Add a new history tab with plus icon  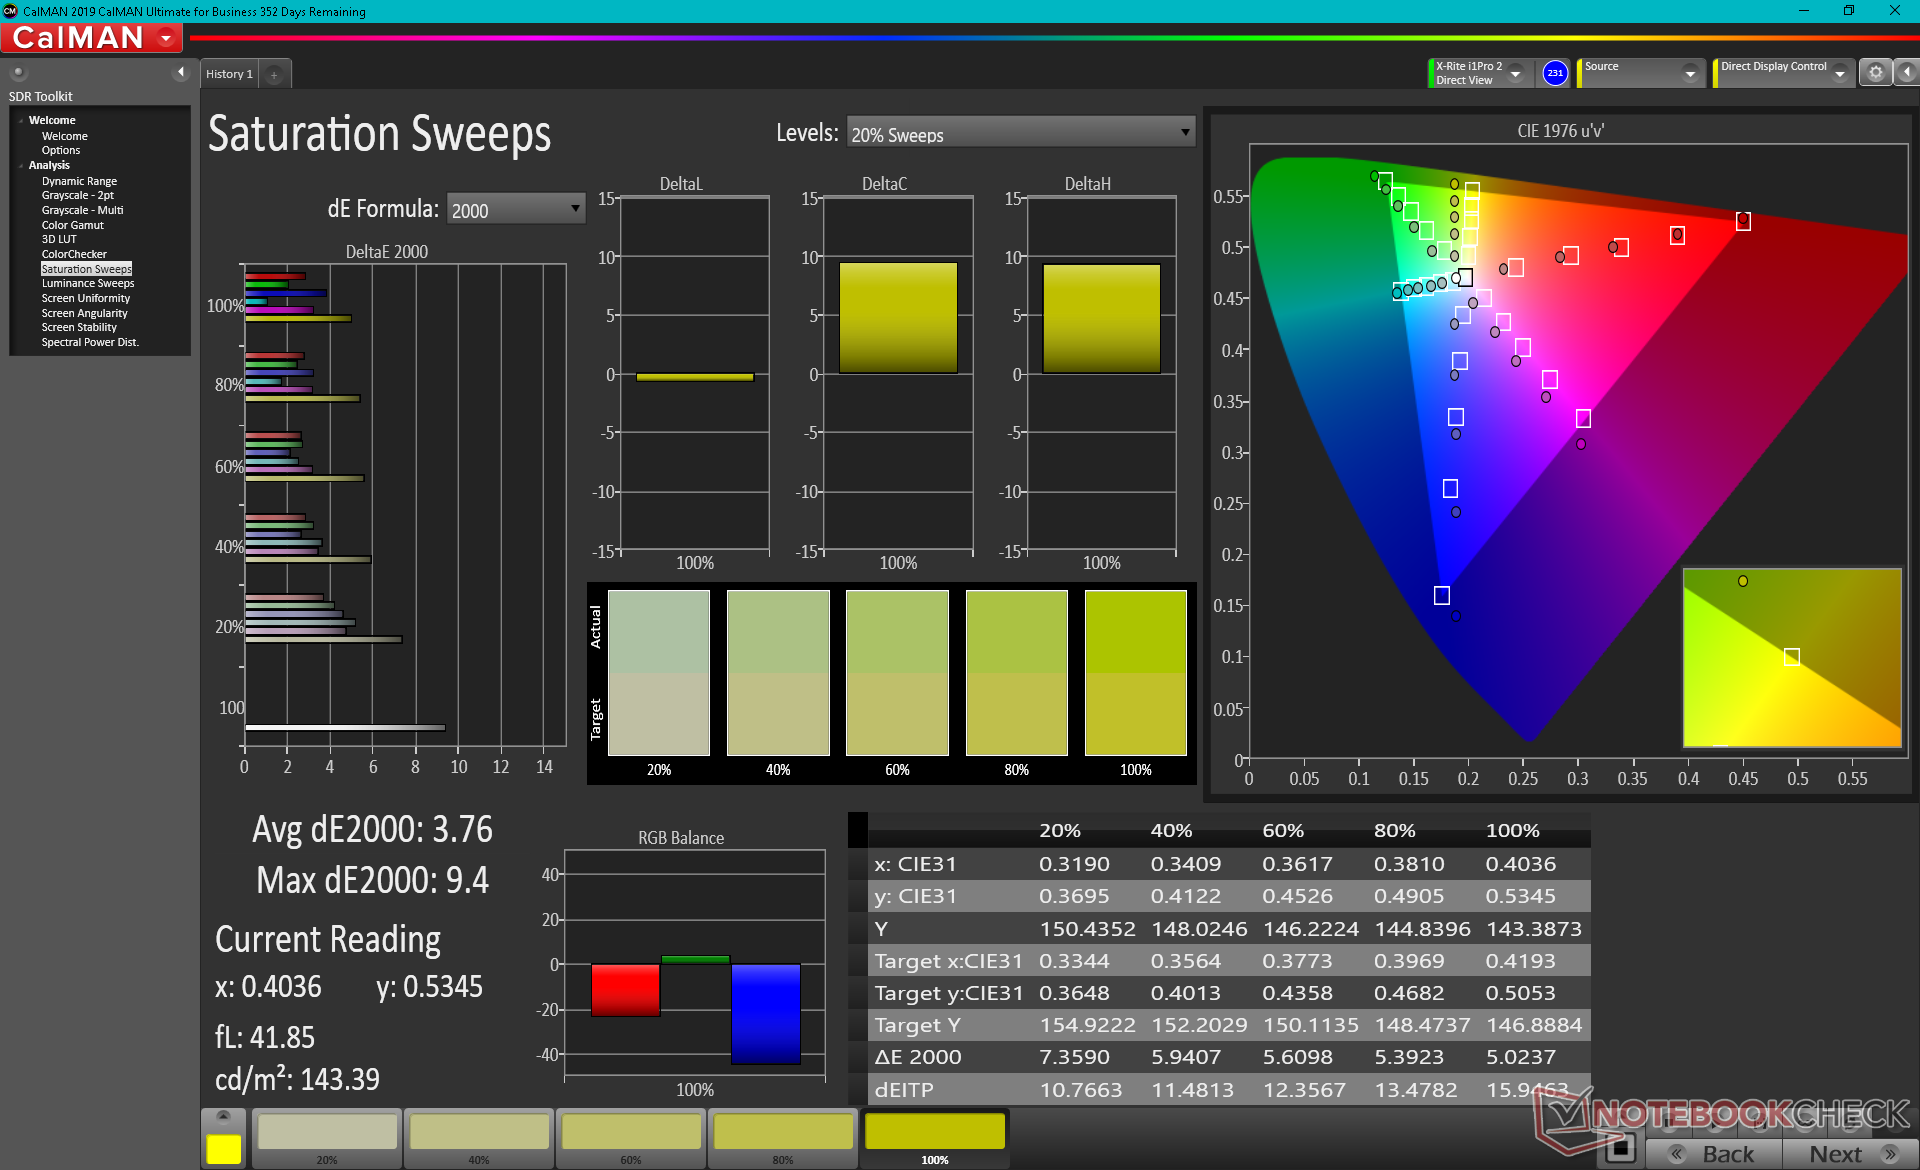click(x=274, y=74)
